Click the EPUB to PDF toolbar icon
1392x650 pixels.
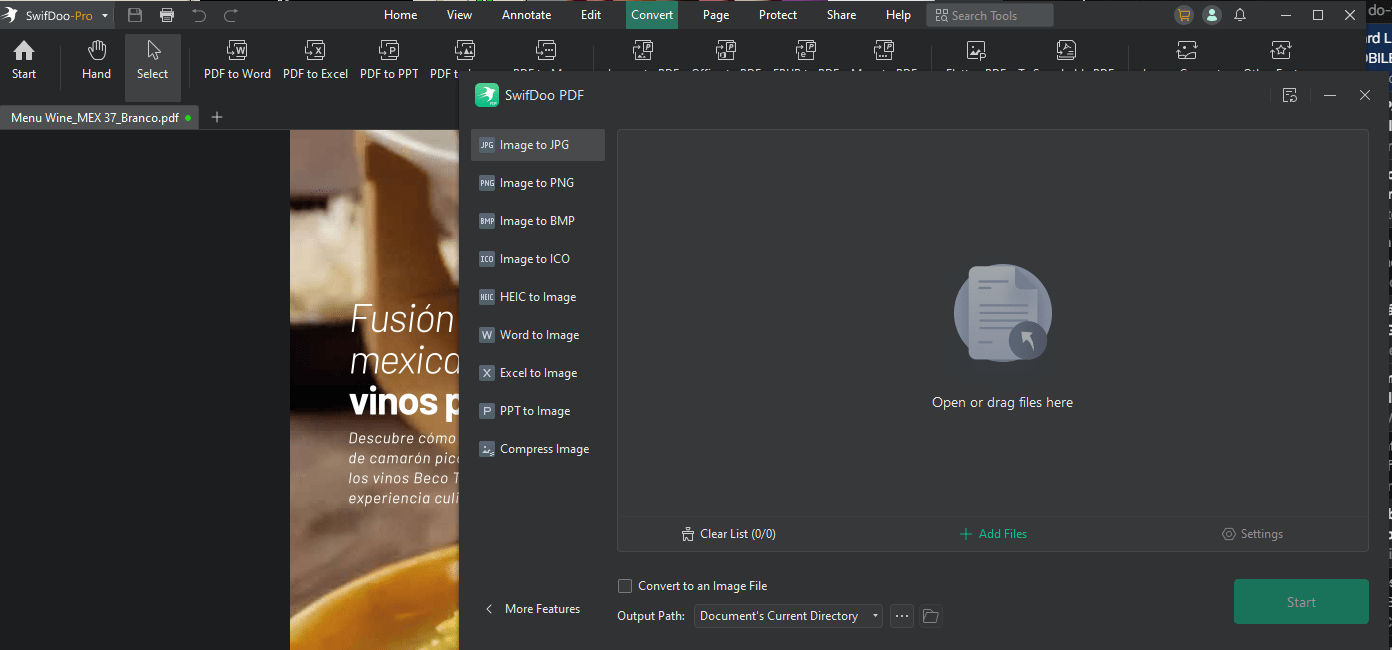tap(806, 51)
